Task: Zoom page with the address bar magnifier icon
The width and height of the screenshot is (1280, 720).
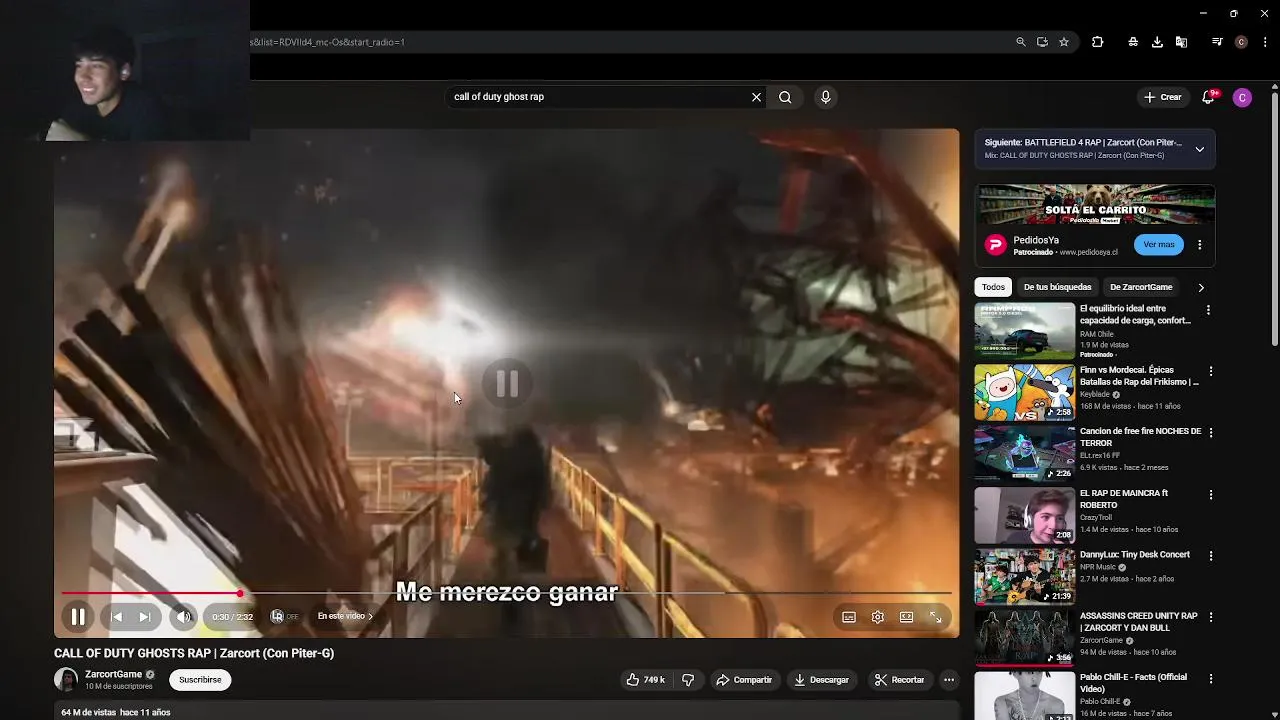Action: pyautogui.click(x=1020, y=42)
